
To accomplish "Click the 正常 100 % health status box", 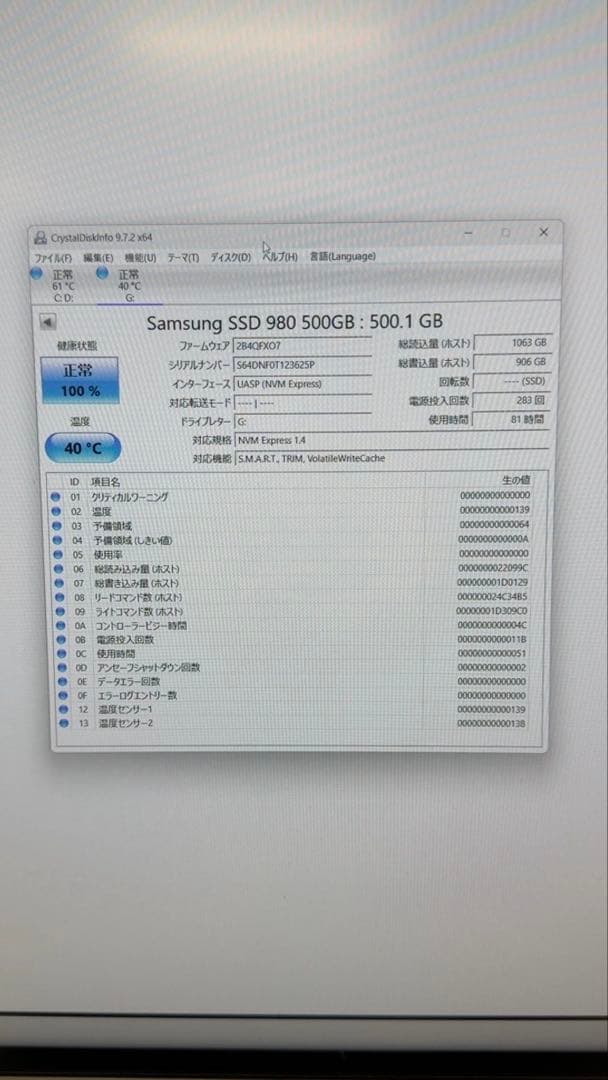I will 80,380.
